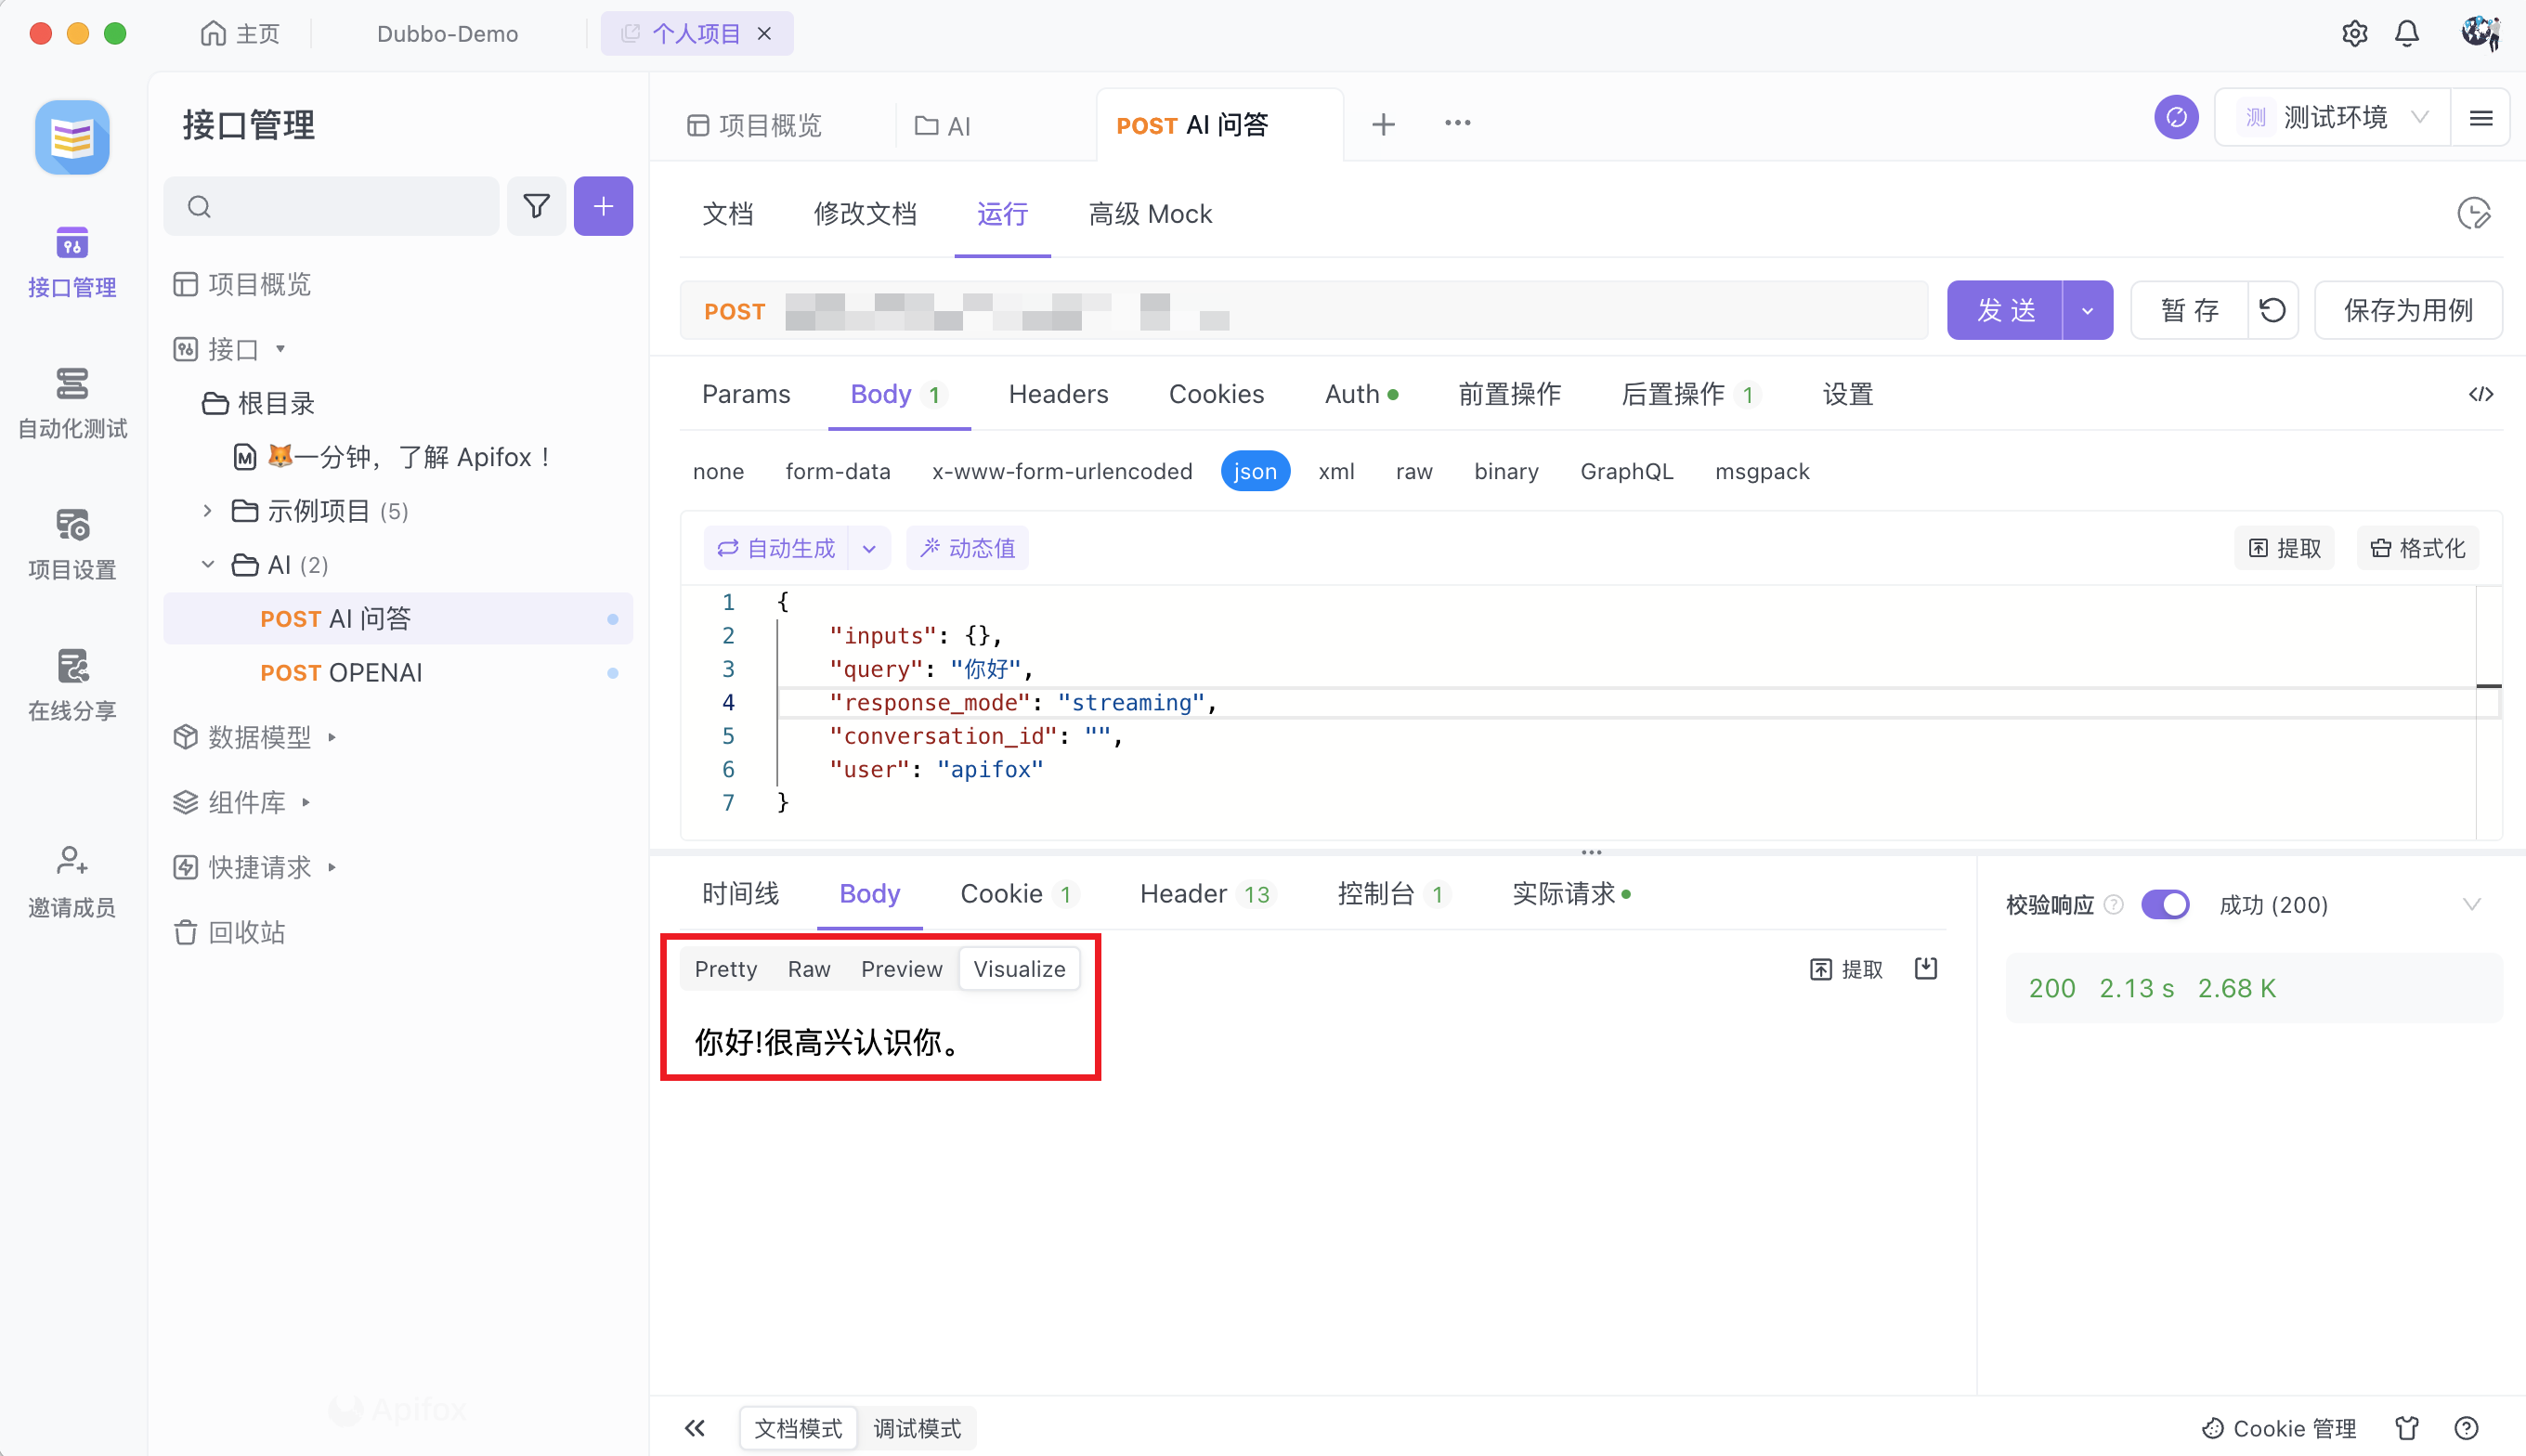Click the purple plus add button
The image size is (2526, 1456).
pyautogui.click(x=603, y=207)
